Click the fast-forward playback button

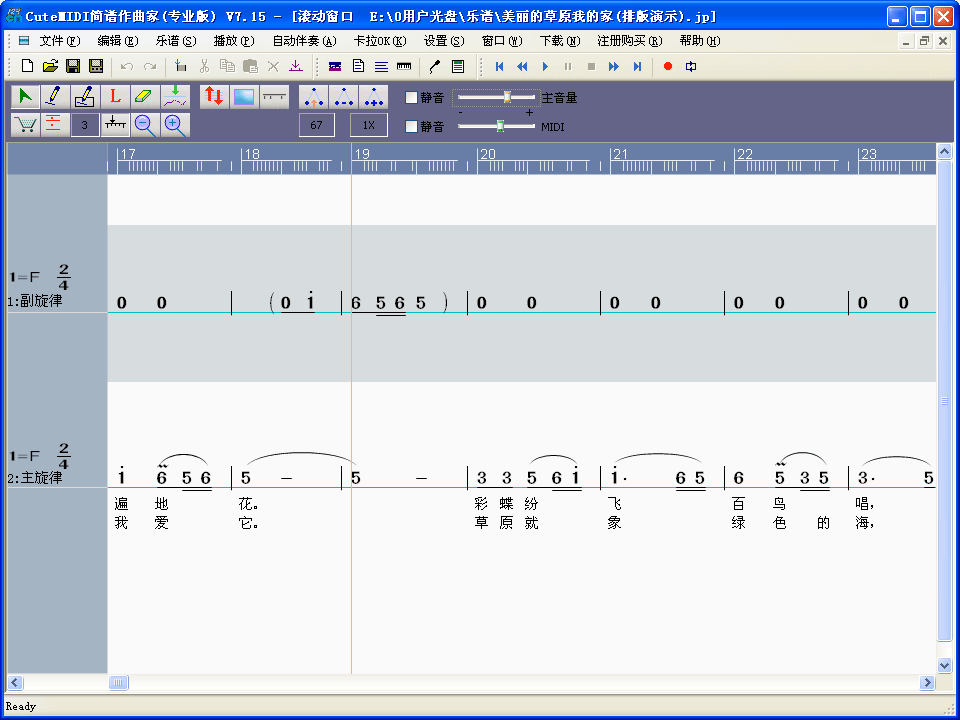[x=613, y=66]
